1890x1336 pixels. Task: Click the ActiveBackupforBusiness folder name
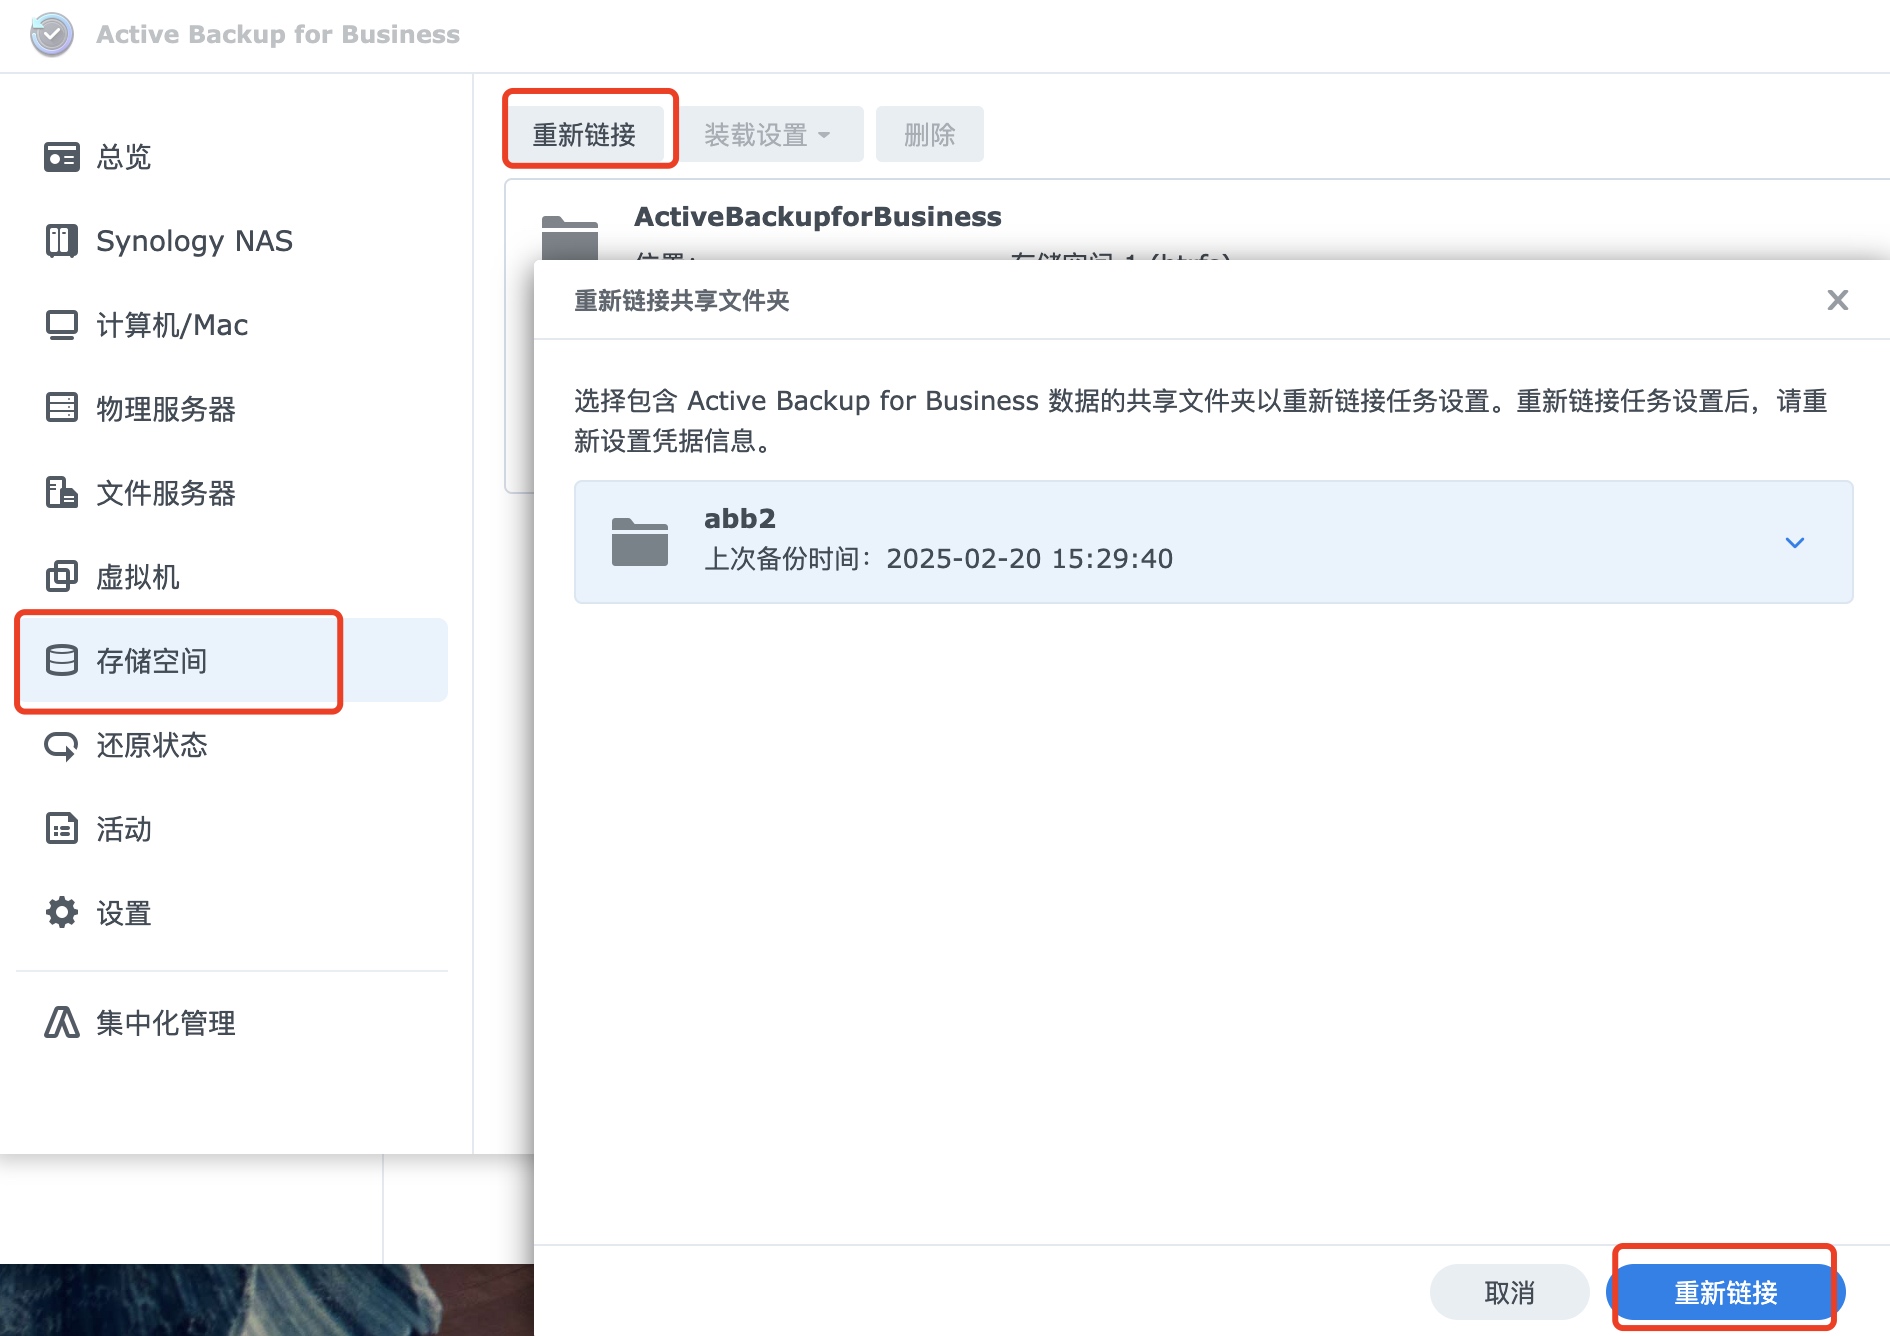[x=818, y=216]
